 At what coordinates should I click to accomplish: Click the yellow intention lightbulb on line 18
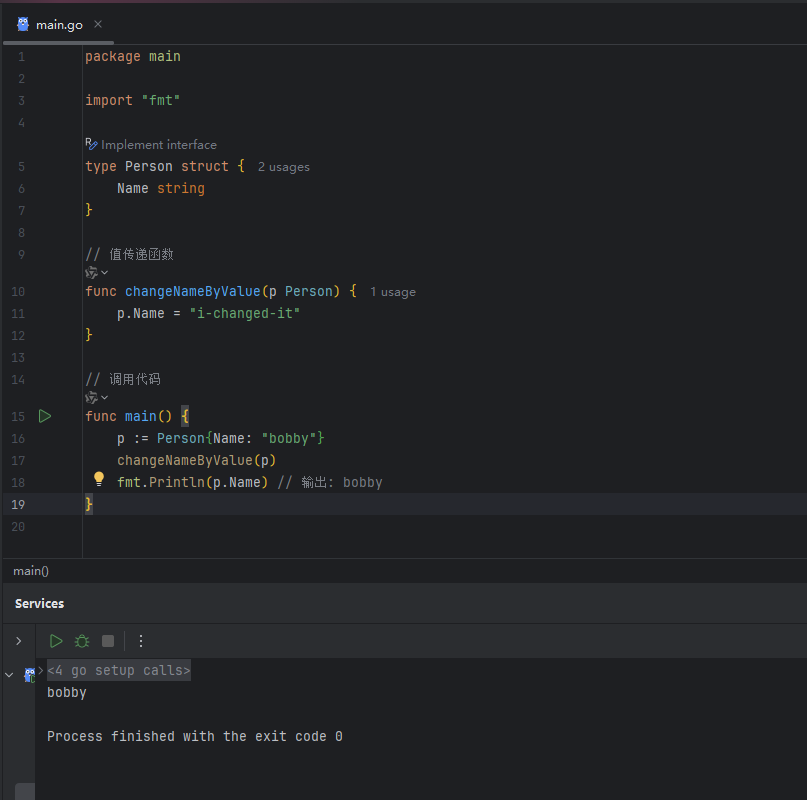point(99,479)
